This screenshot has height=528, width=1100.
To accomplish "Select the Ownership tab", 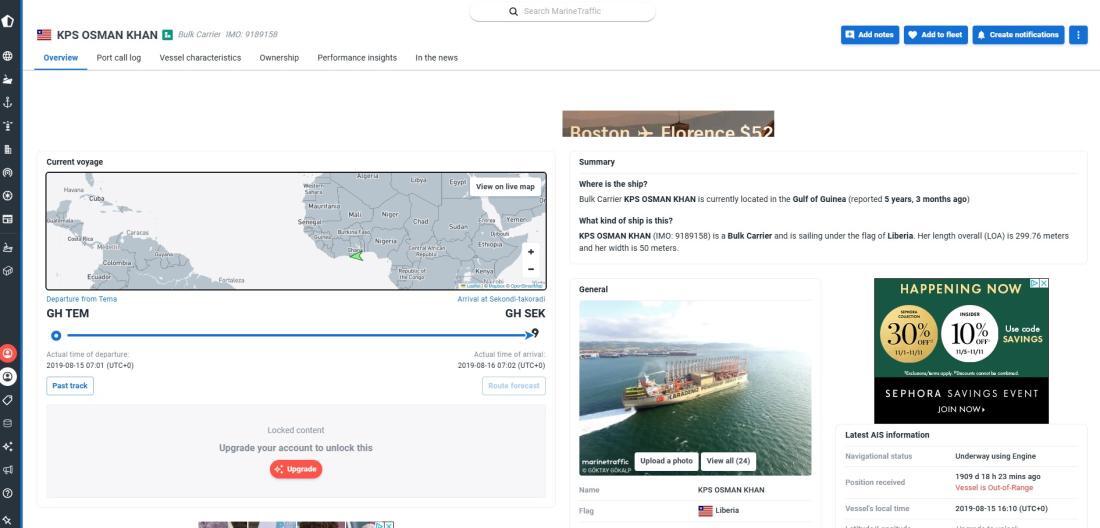I will 279,58.
